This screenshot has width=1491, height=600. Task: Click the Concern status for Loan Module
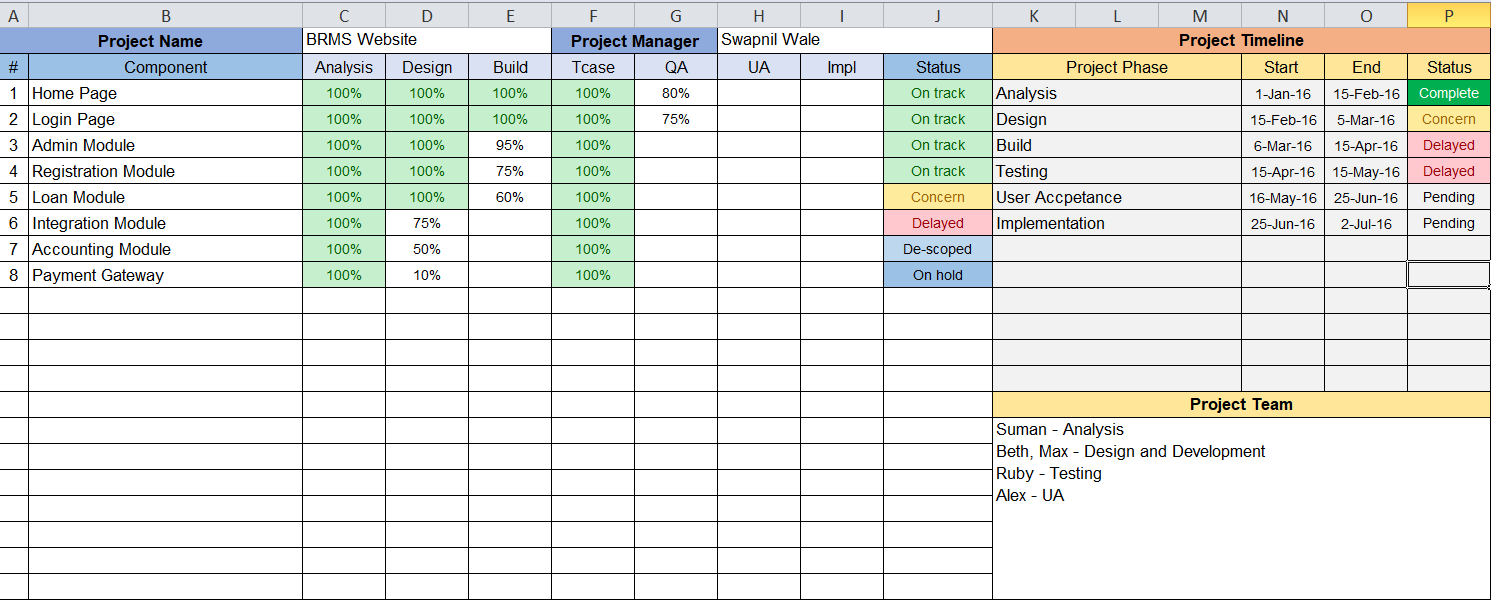click(937, 197)
